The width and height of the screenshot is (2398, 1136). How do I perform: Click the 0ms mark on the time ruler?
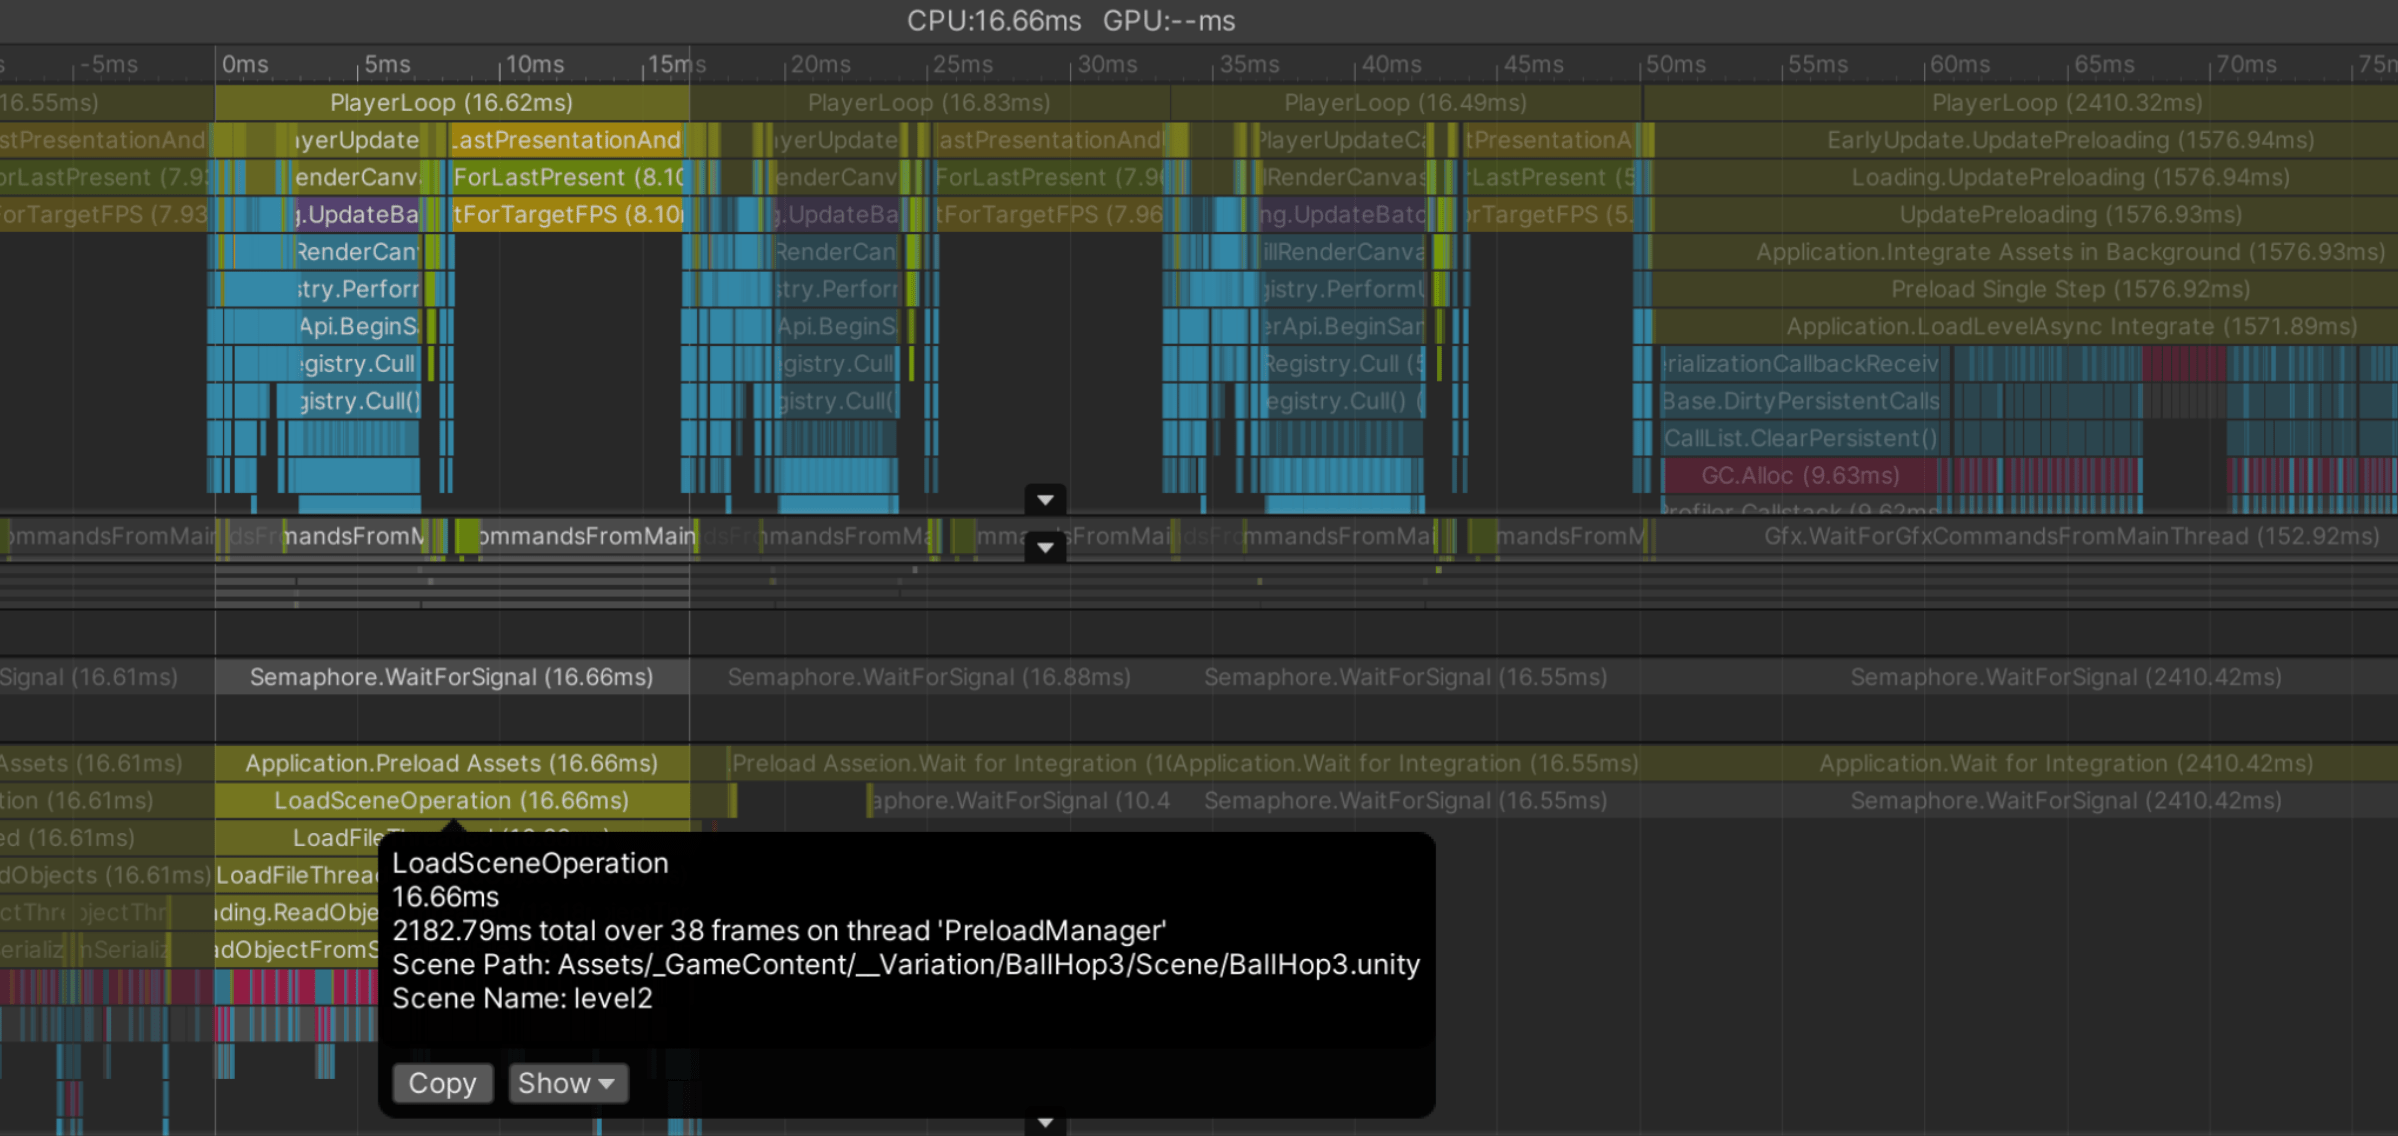(243, 64)
